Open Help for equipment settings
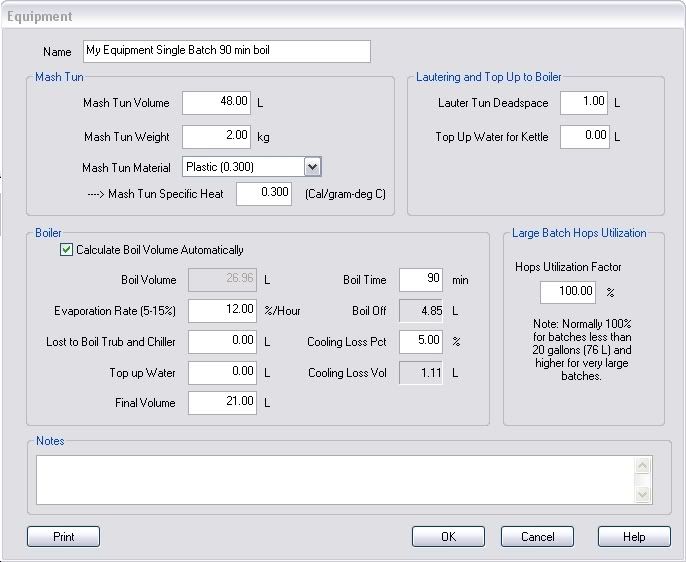686x562 pixels. (x=634, y=537)
